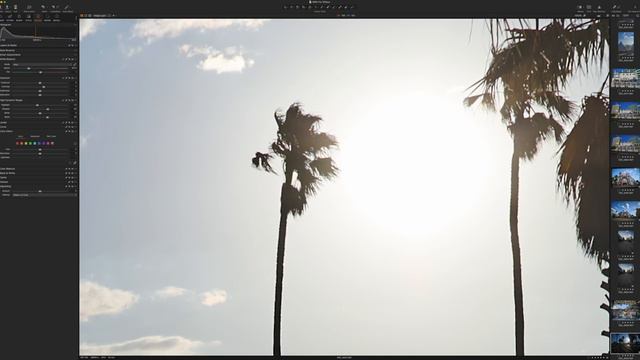Select the purple swatch in Color Editor
Screen dimensions: 640x360
(x=44, y=143)
